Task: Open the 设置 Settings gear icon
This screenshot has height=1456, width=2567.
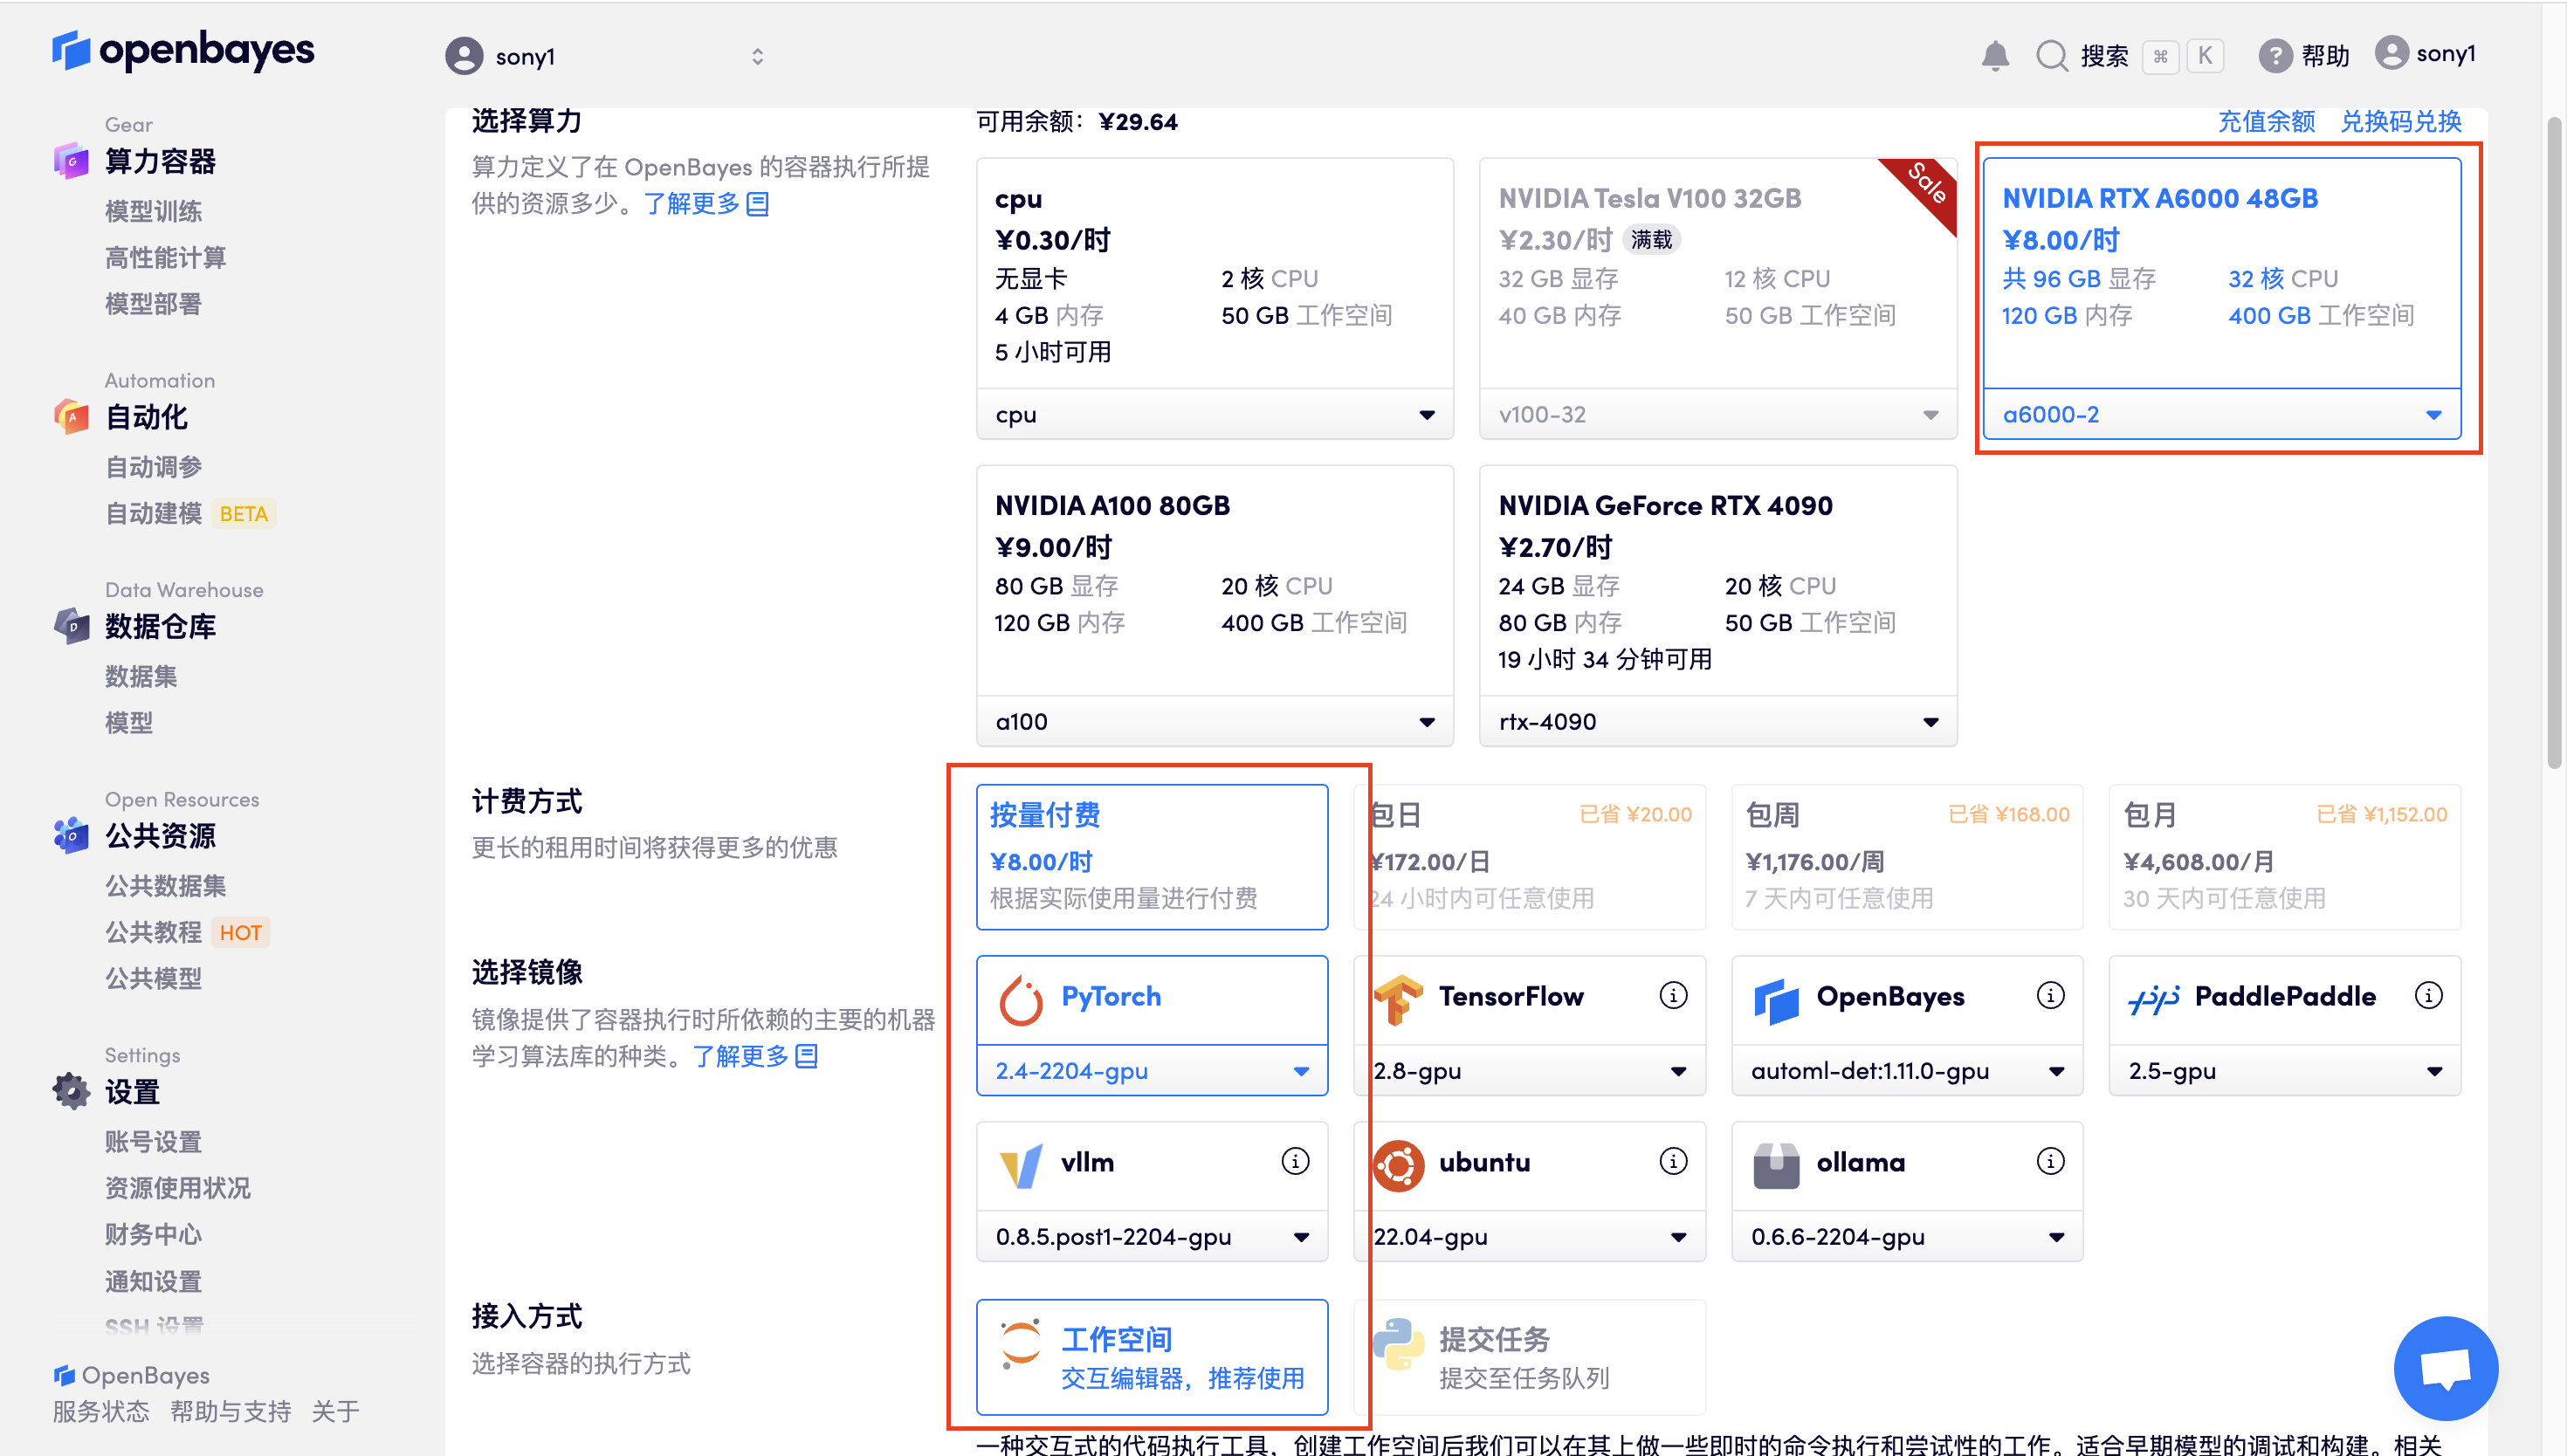Action: (x=70, y=1090)
